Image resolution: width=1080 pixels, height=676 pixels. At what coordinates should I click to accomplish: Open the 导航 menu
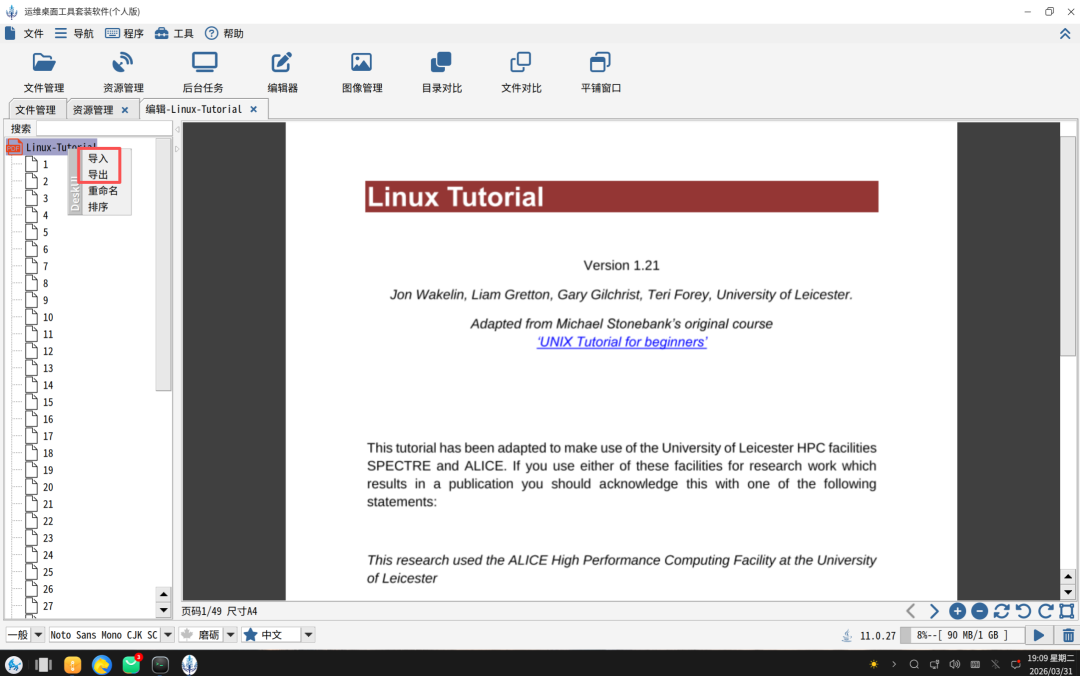(74, 34)
